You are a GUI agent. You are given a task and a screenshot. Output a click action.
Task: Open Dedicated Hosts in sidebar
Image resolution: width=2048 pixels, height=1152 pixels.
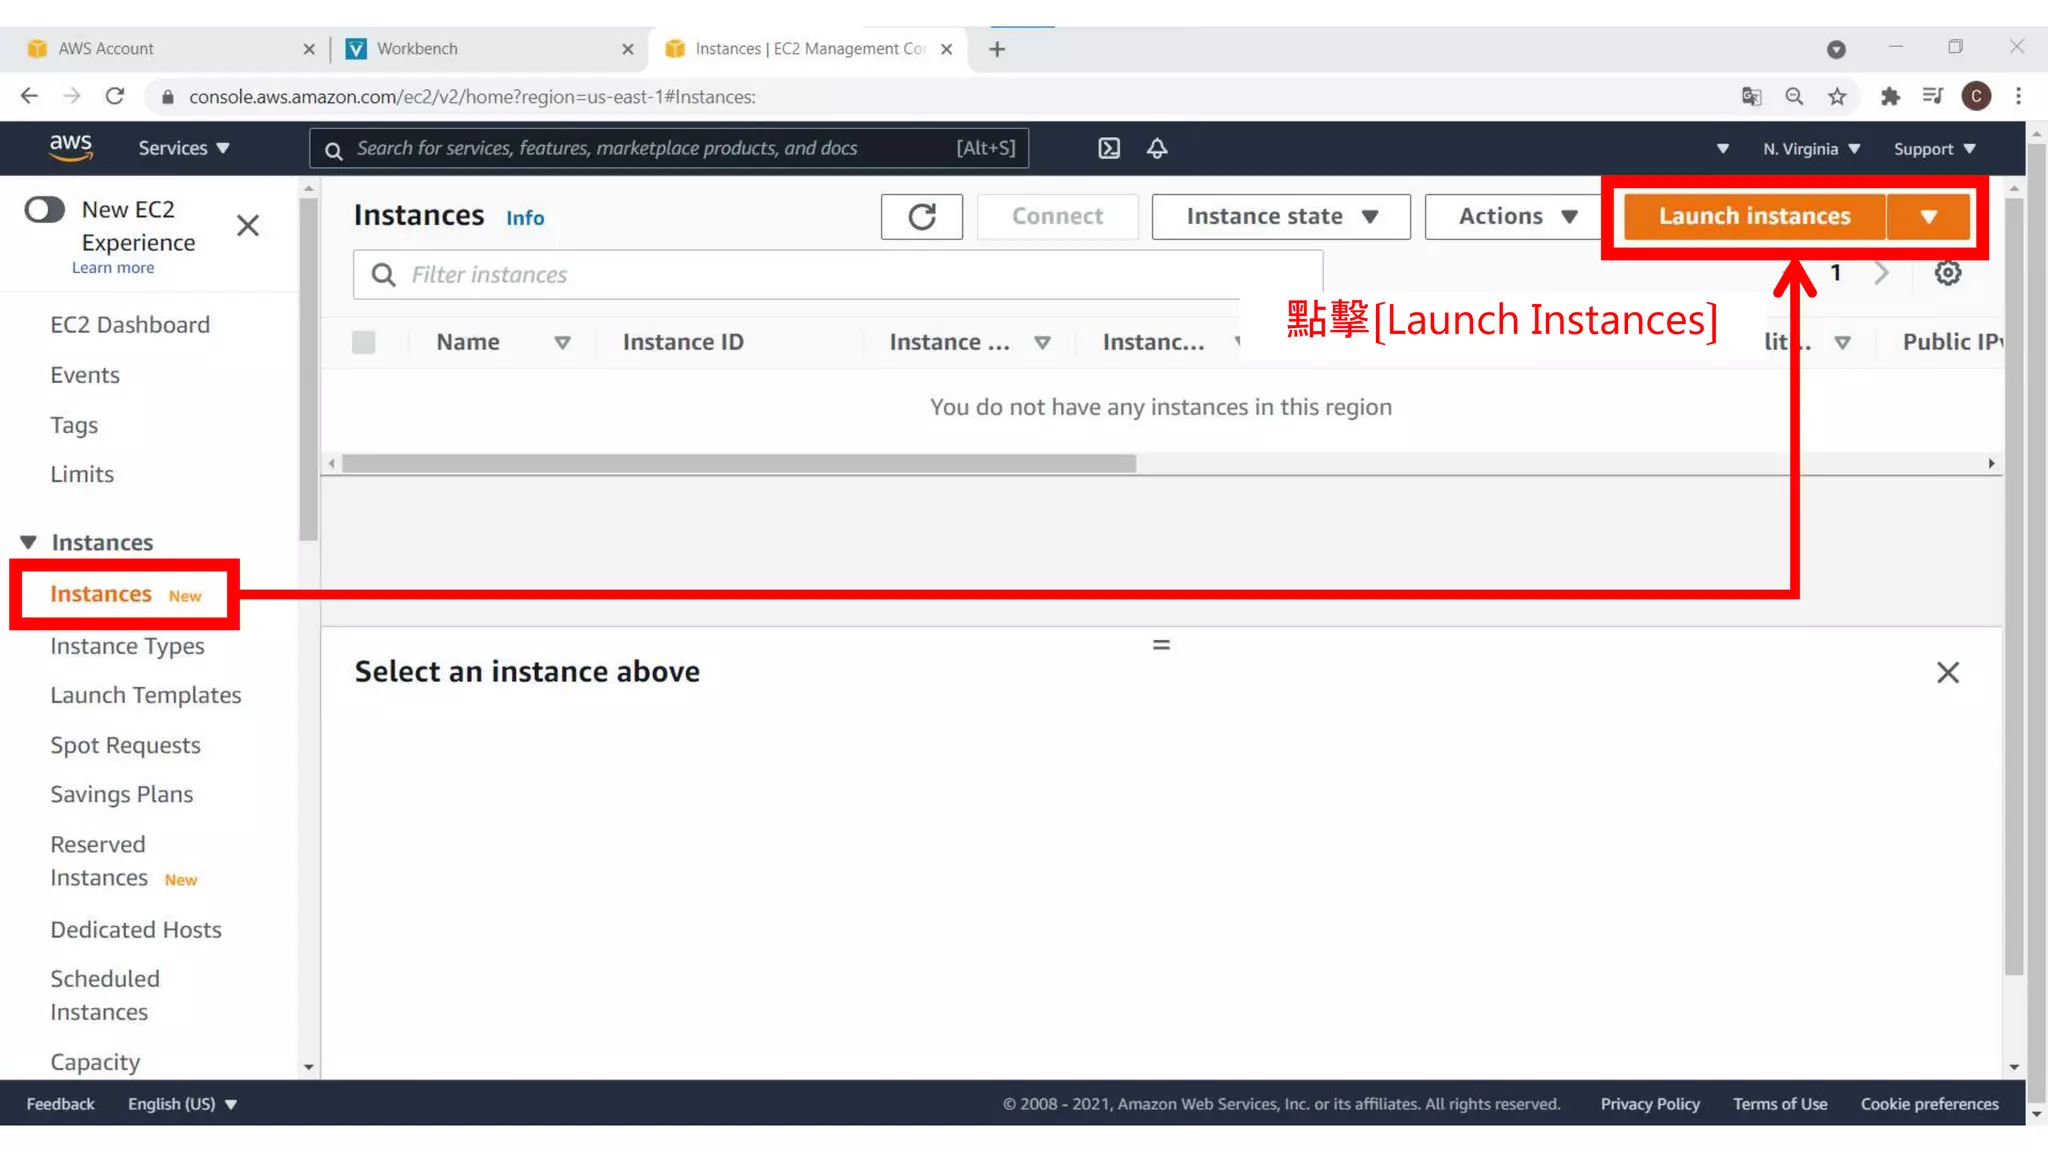point(136,929)
